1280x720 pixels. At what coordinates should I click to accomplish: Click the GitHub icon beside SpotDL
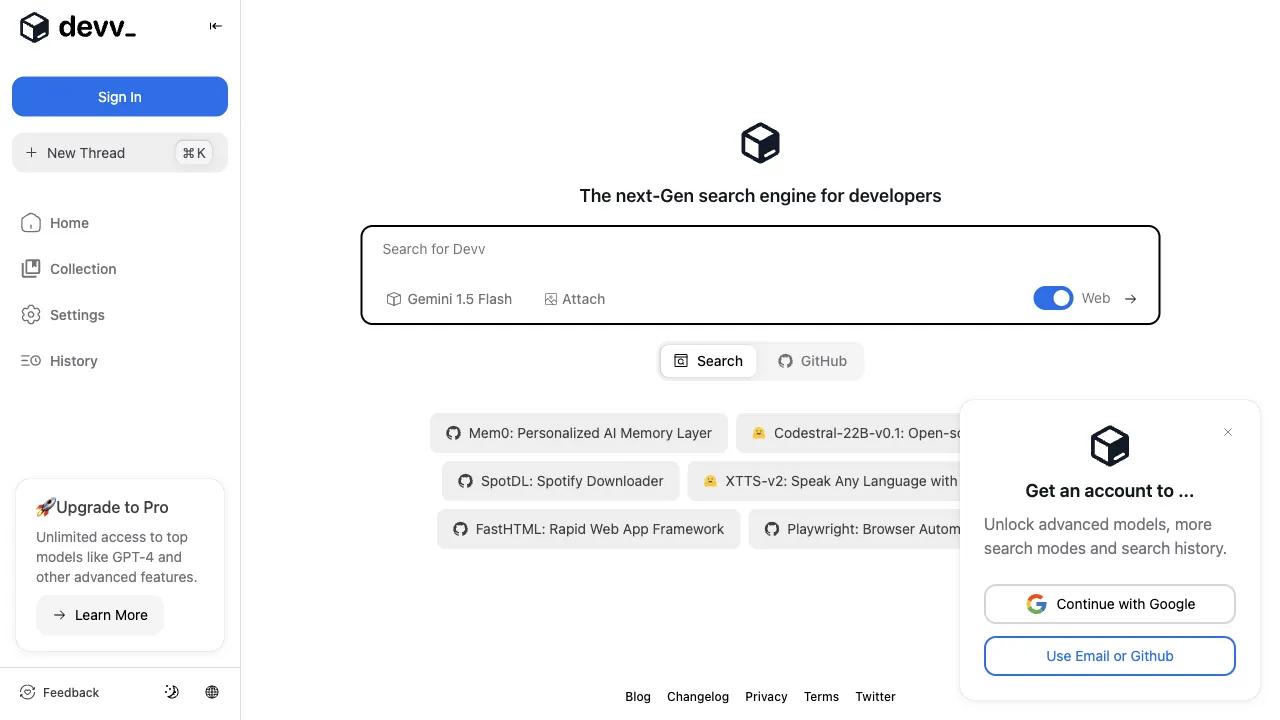[465, 481]
